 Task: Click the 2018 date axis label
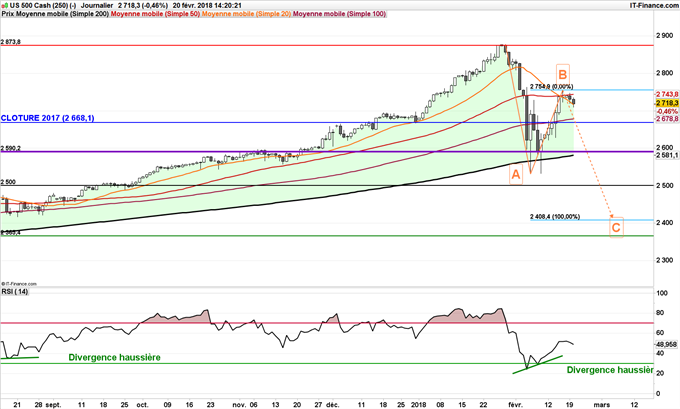419,404
